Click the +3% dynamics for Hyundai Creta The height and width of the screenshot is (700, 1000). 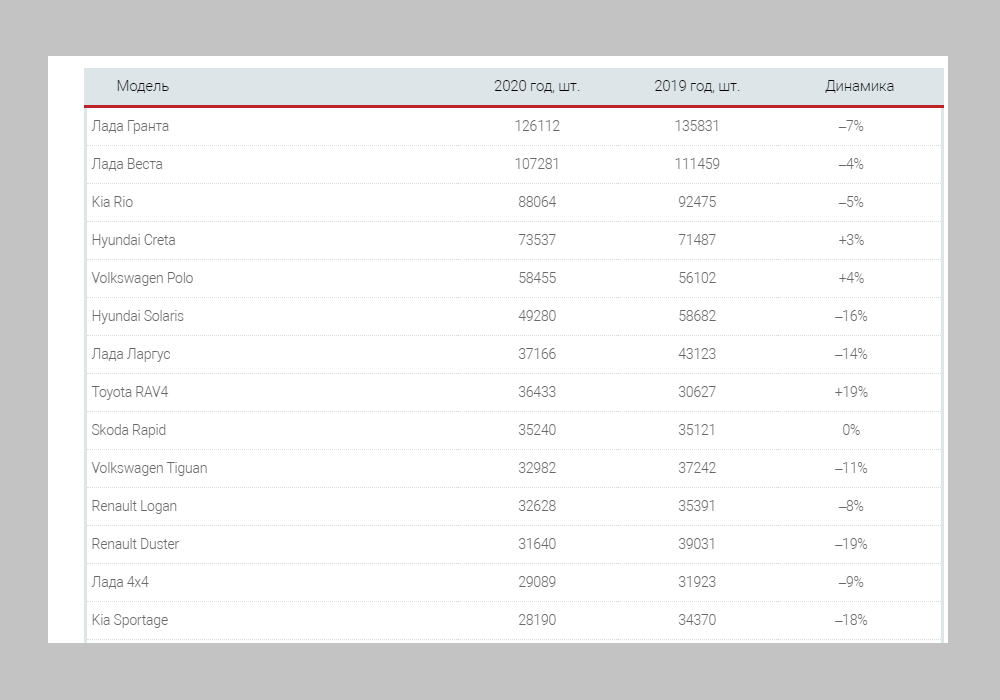(851, 240)
